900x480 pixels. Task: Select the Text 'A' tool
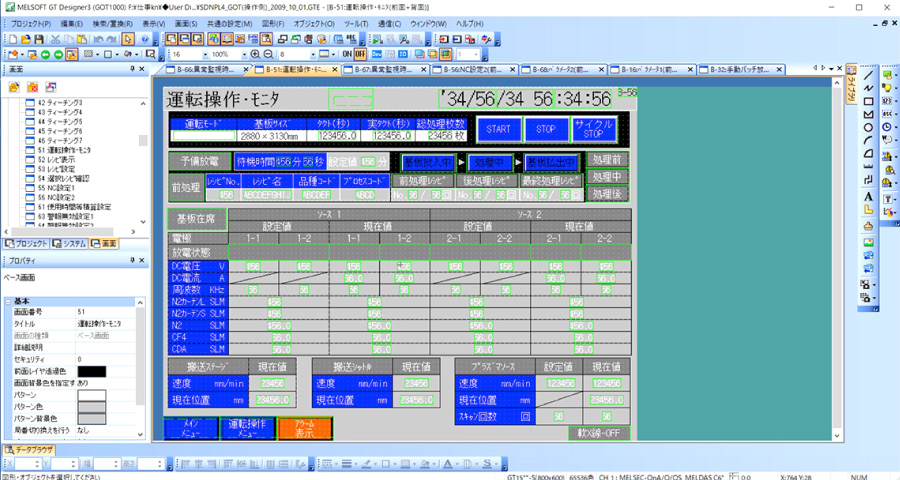(x=868, y=196)
